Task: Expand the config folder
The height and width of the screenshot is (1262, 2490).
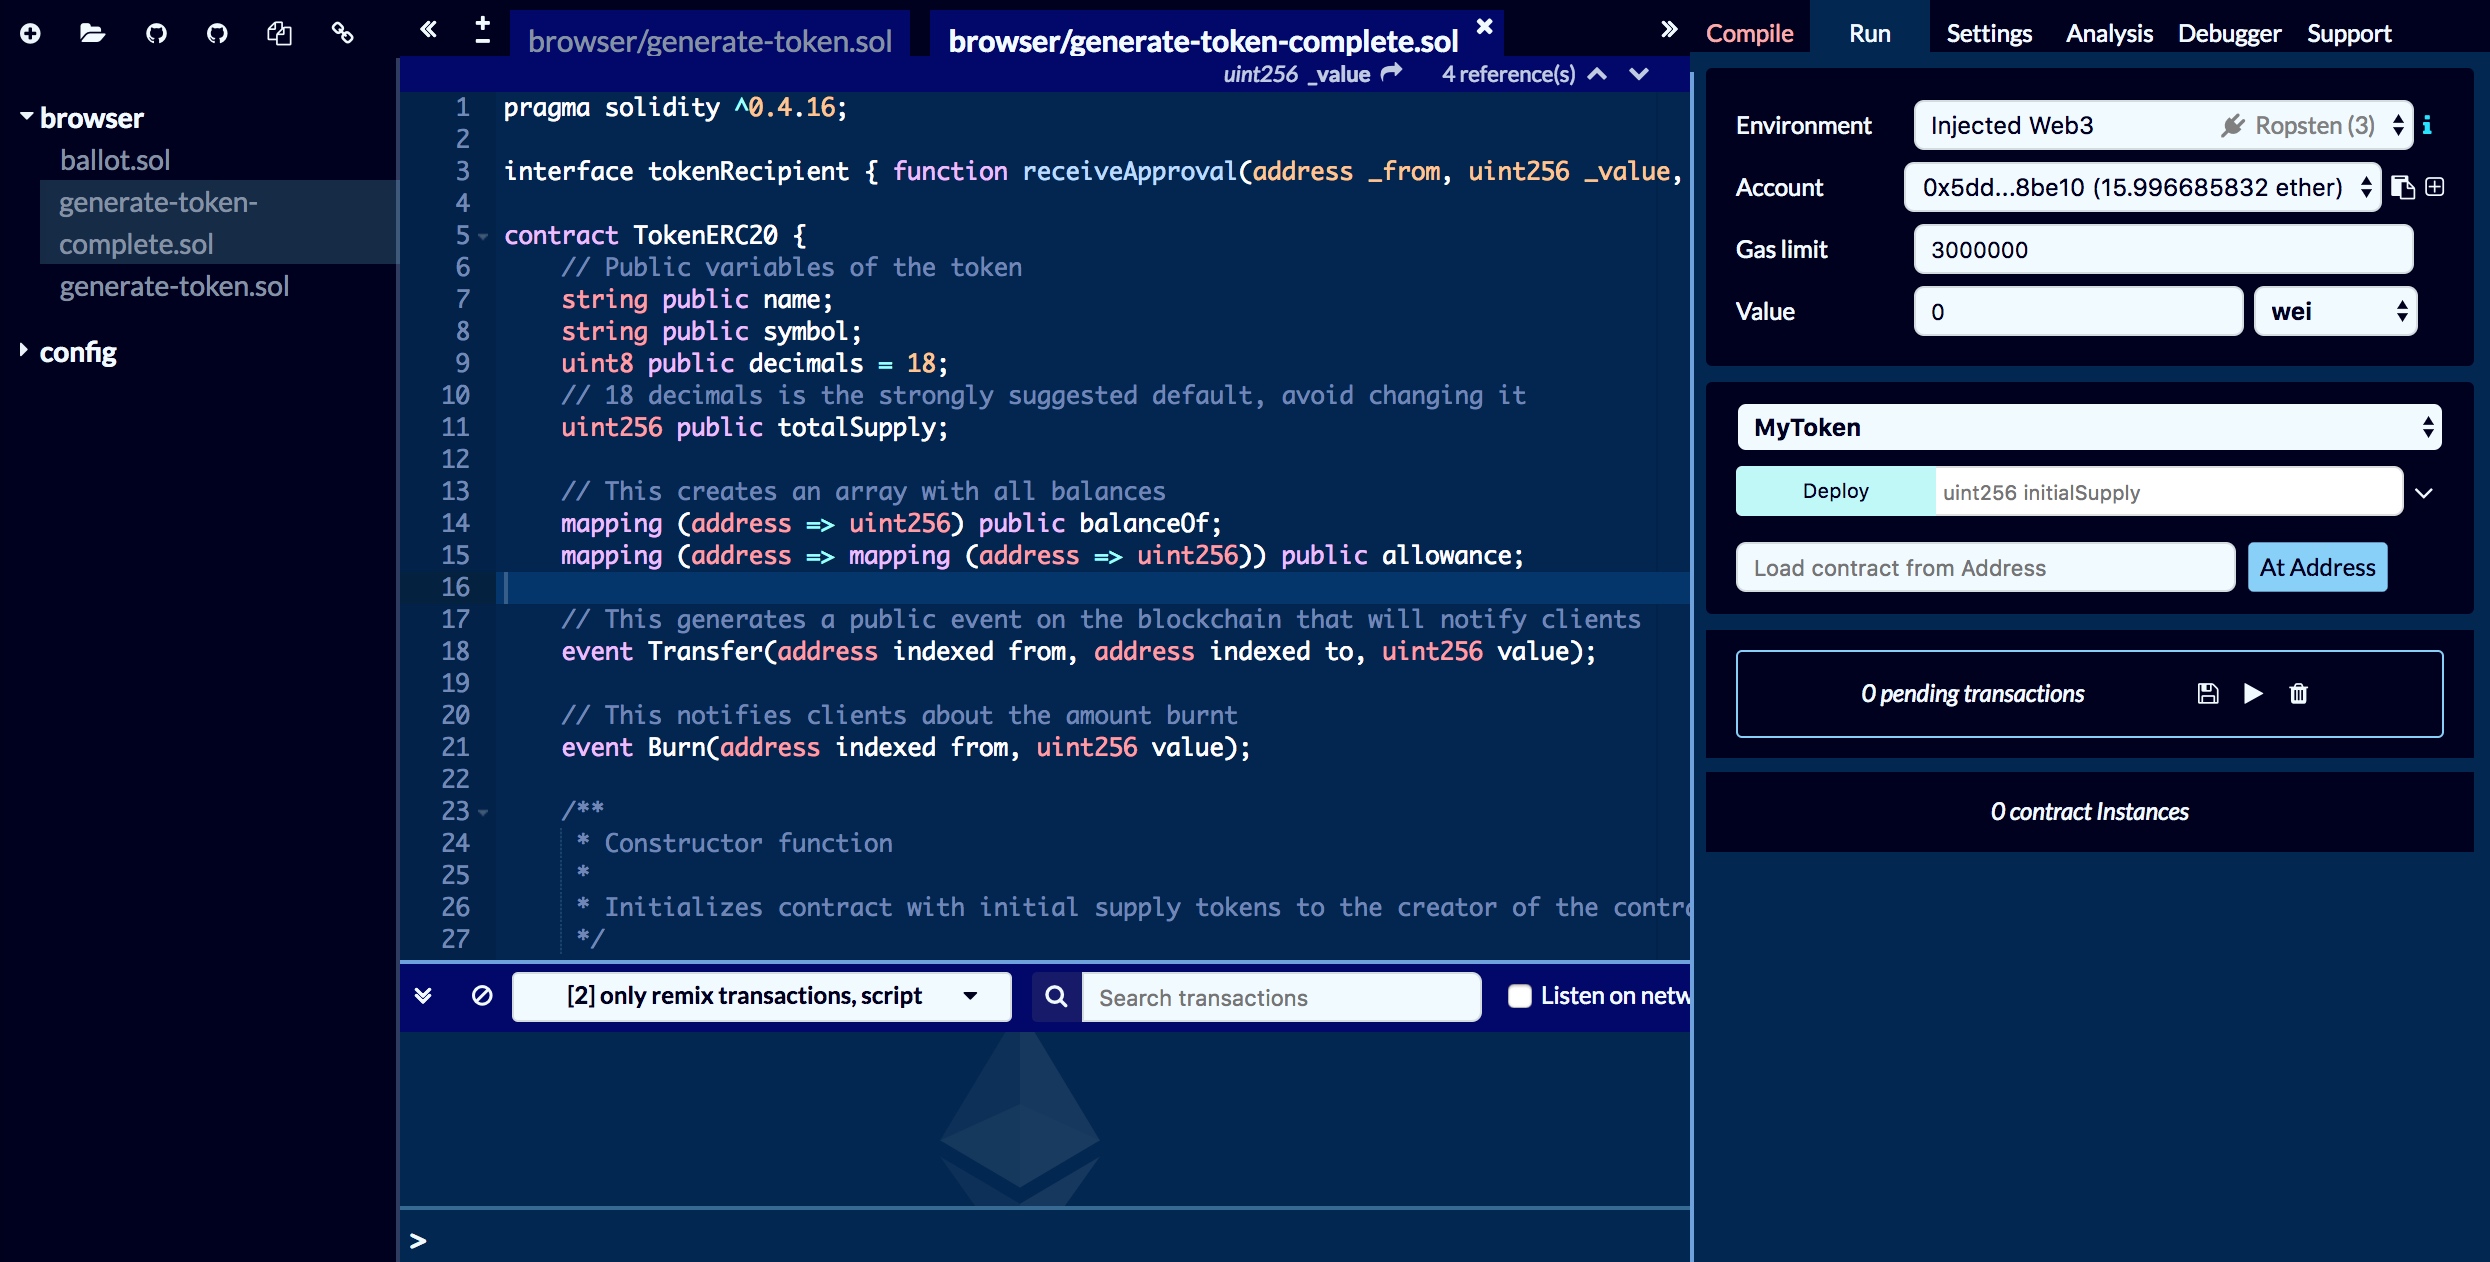Action: pos(24,350)
